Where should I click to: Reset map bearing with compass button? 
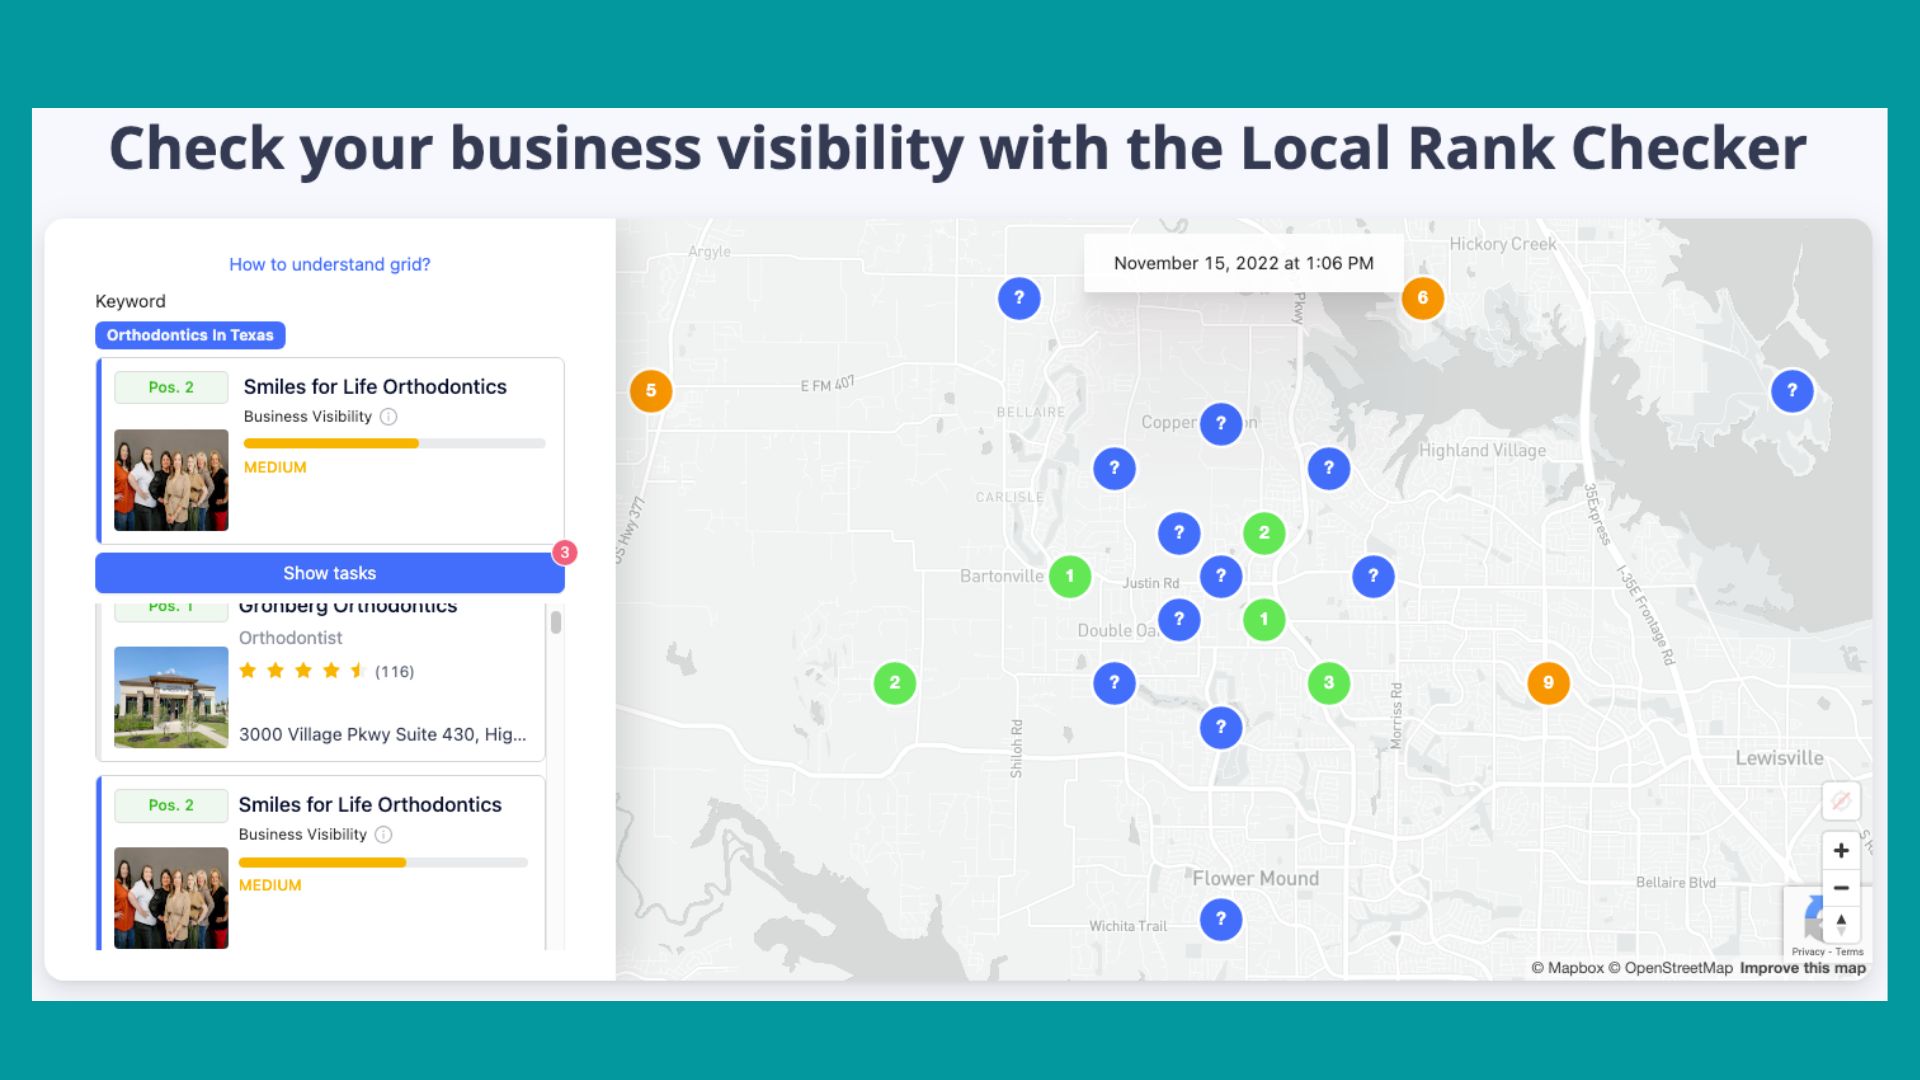coord(1840,923)
